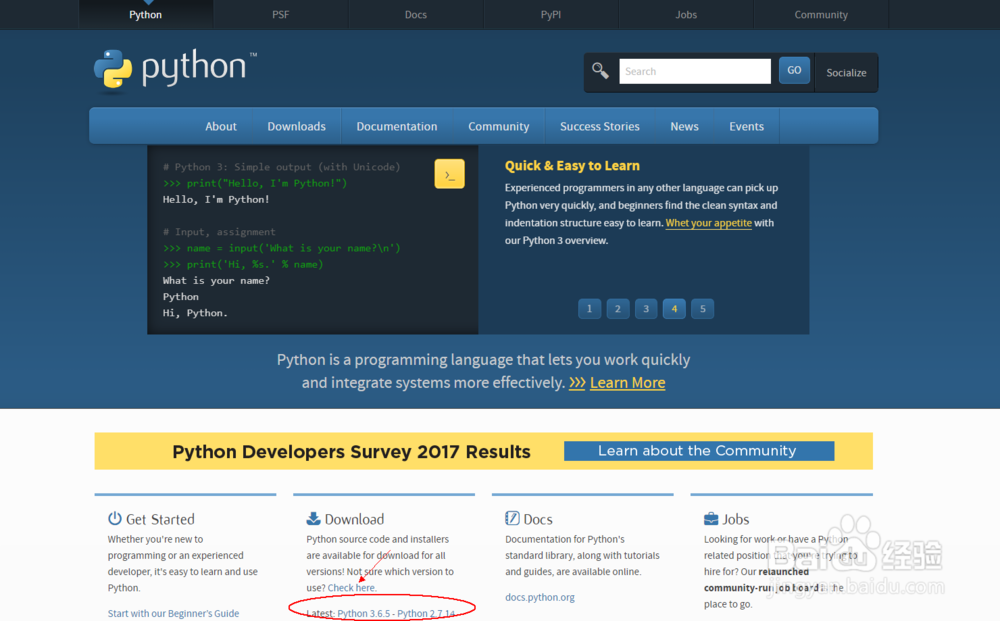
Task: Launch interactive shell with yellow terminal icon
Action: point(450,174)
